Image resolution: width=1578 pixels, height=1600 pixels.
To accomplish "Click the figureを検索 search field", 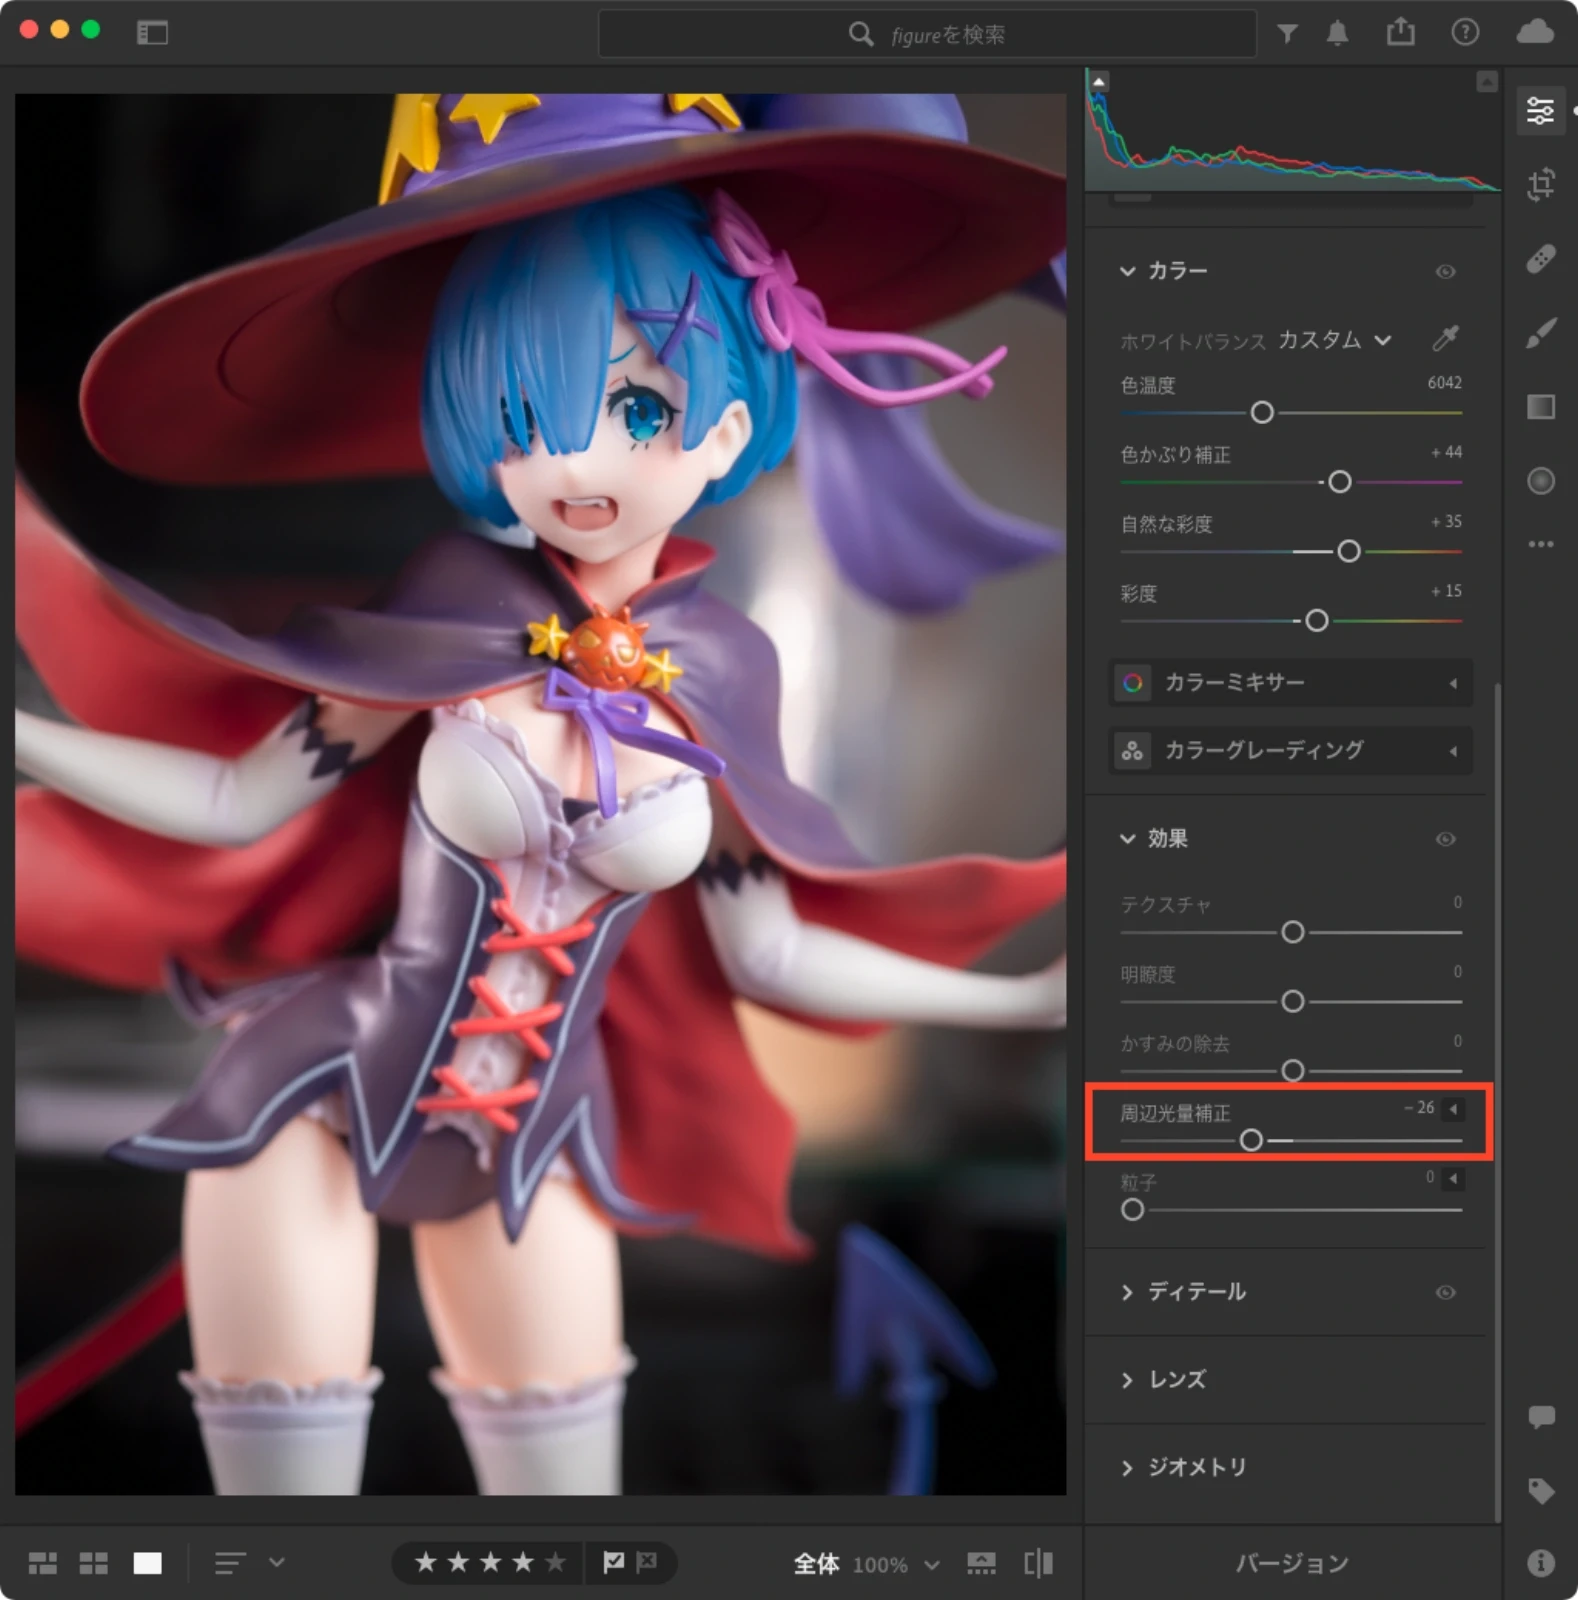I will (x=927, y=34).
